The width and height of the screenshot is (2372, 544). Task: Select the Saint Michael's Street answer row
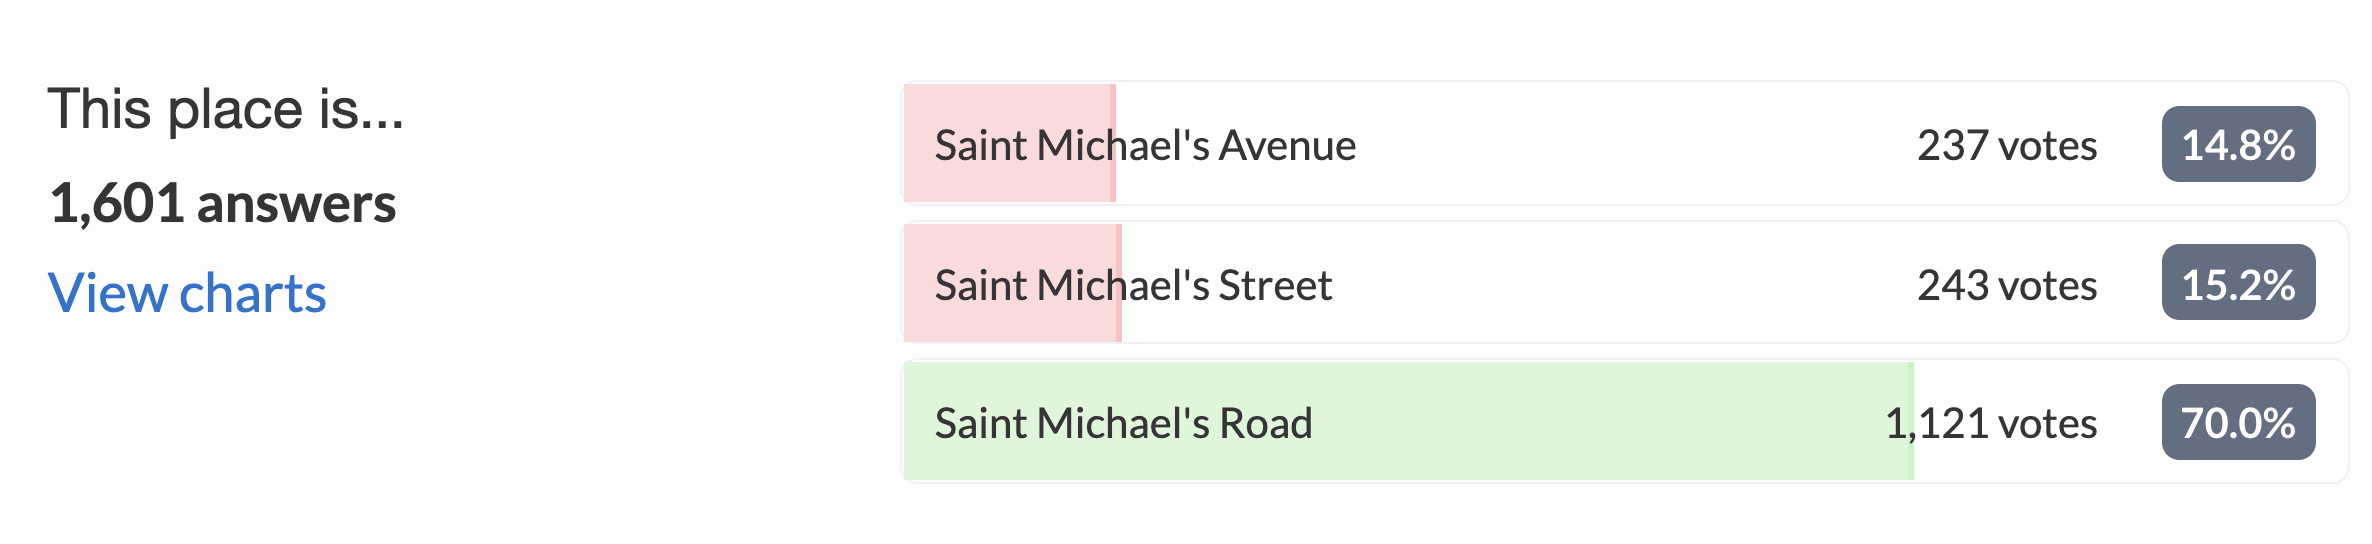point(1625,282)
